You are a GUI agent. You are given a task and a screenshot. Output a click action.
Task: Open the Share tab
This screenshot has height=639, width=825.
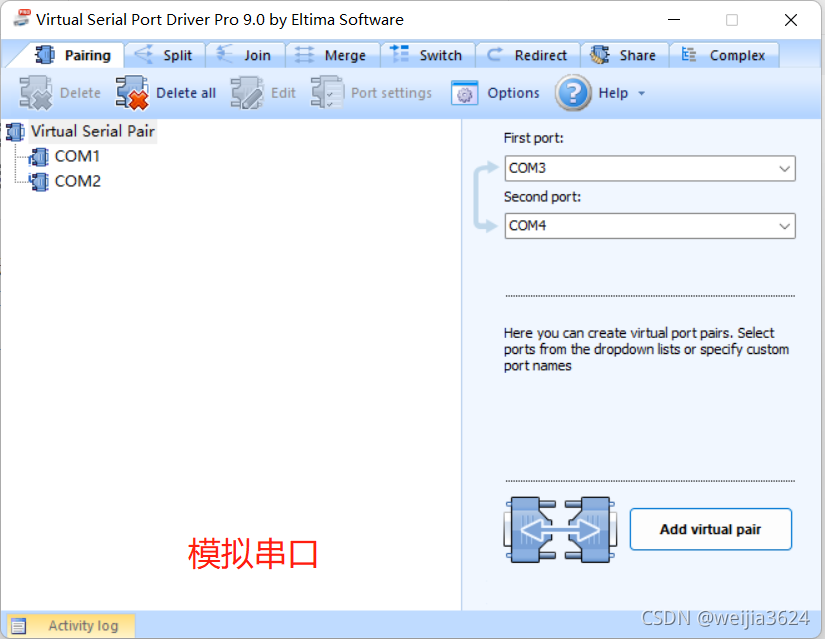click(x=624, y=55)
